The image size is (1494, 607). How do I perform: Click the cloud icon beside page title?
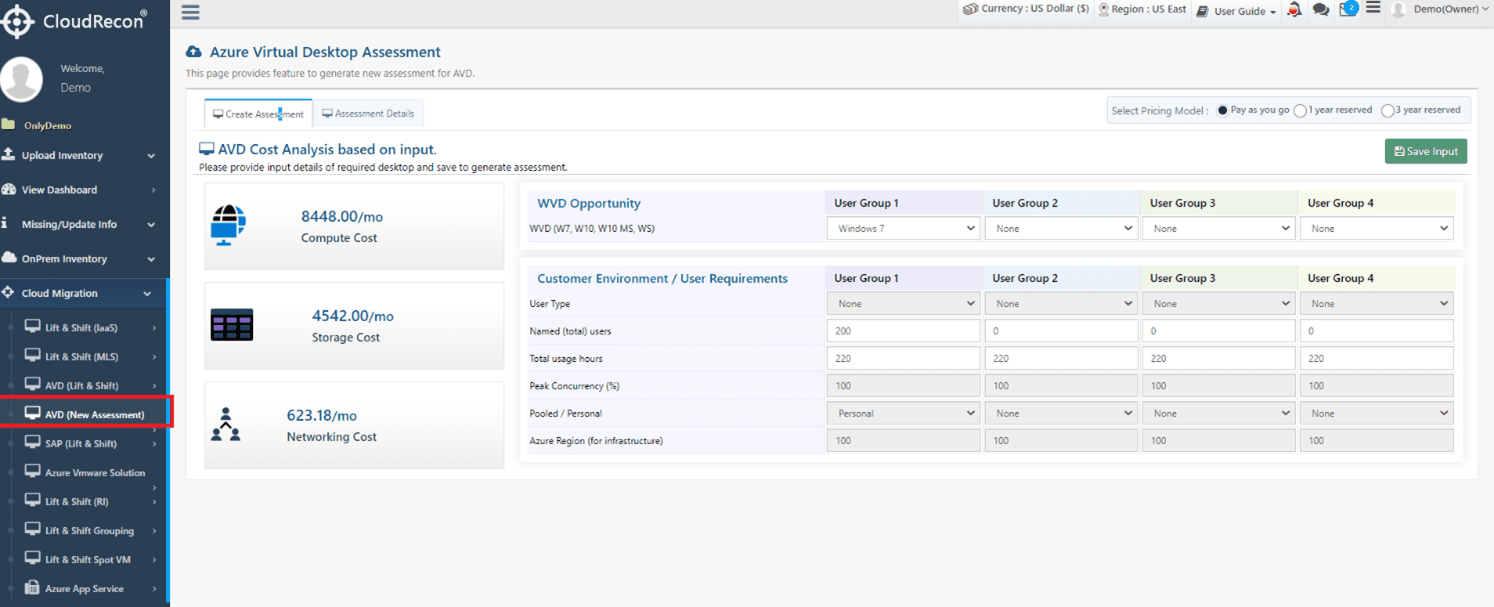194,52
